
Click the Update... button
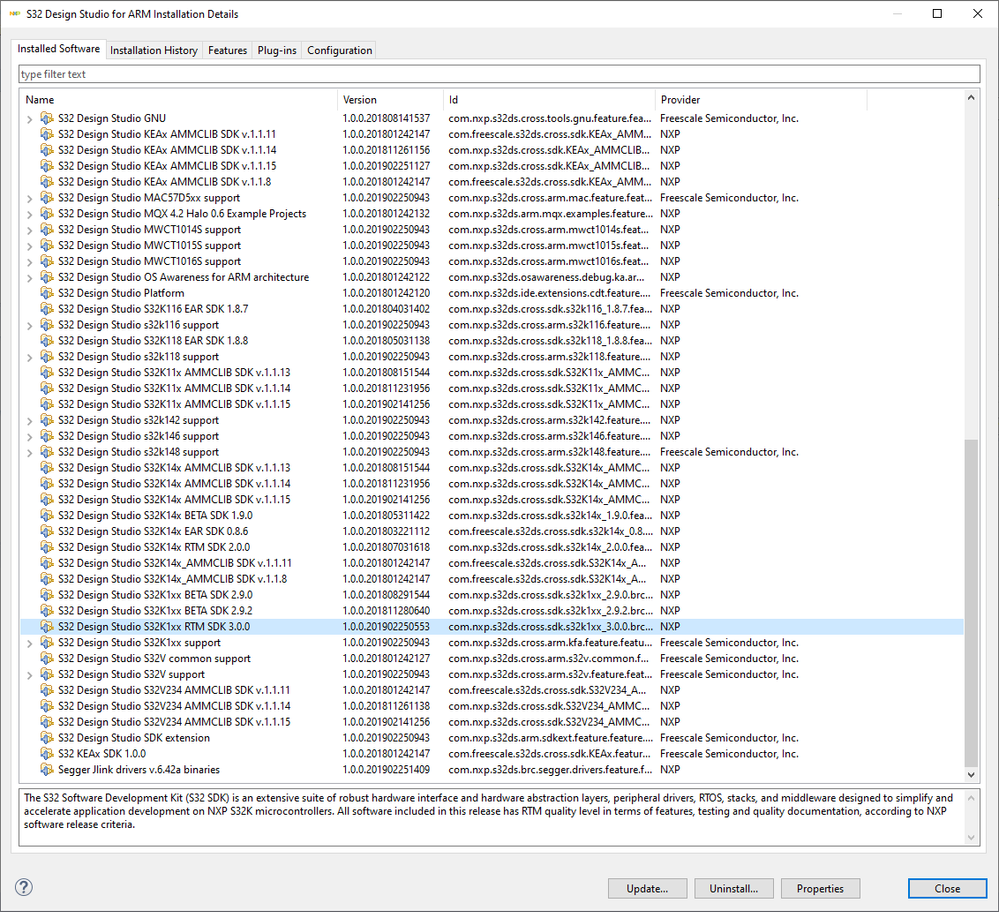coord(647,888)
